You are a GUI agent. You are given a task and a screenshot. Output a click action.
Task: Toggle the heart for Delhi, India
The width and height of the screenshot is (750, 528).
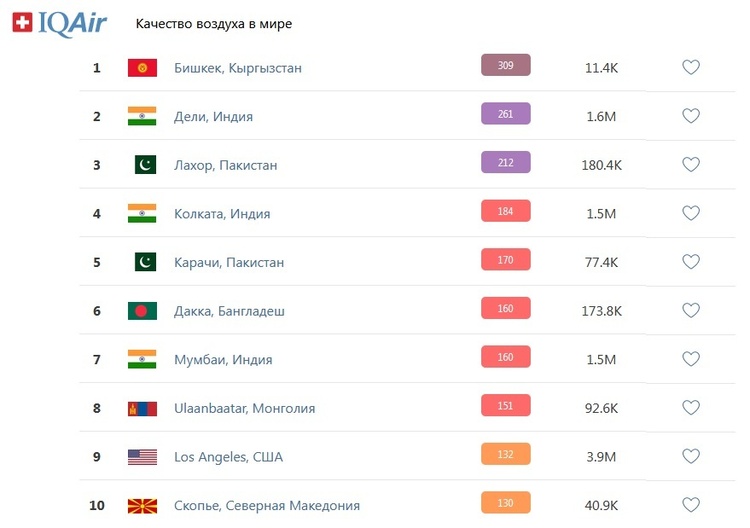[x=691, y=116]
